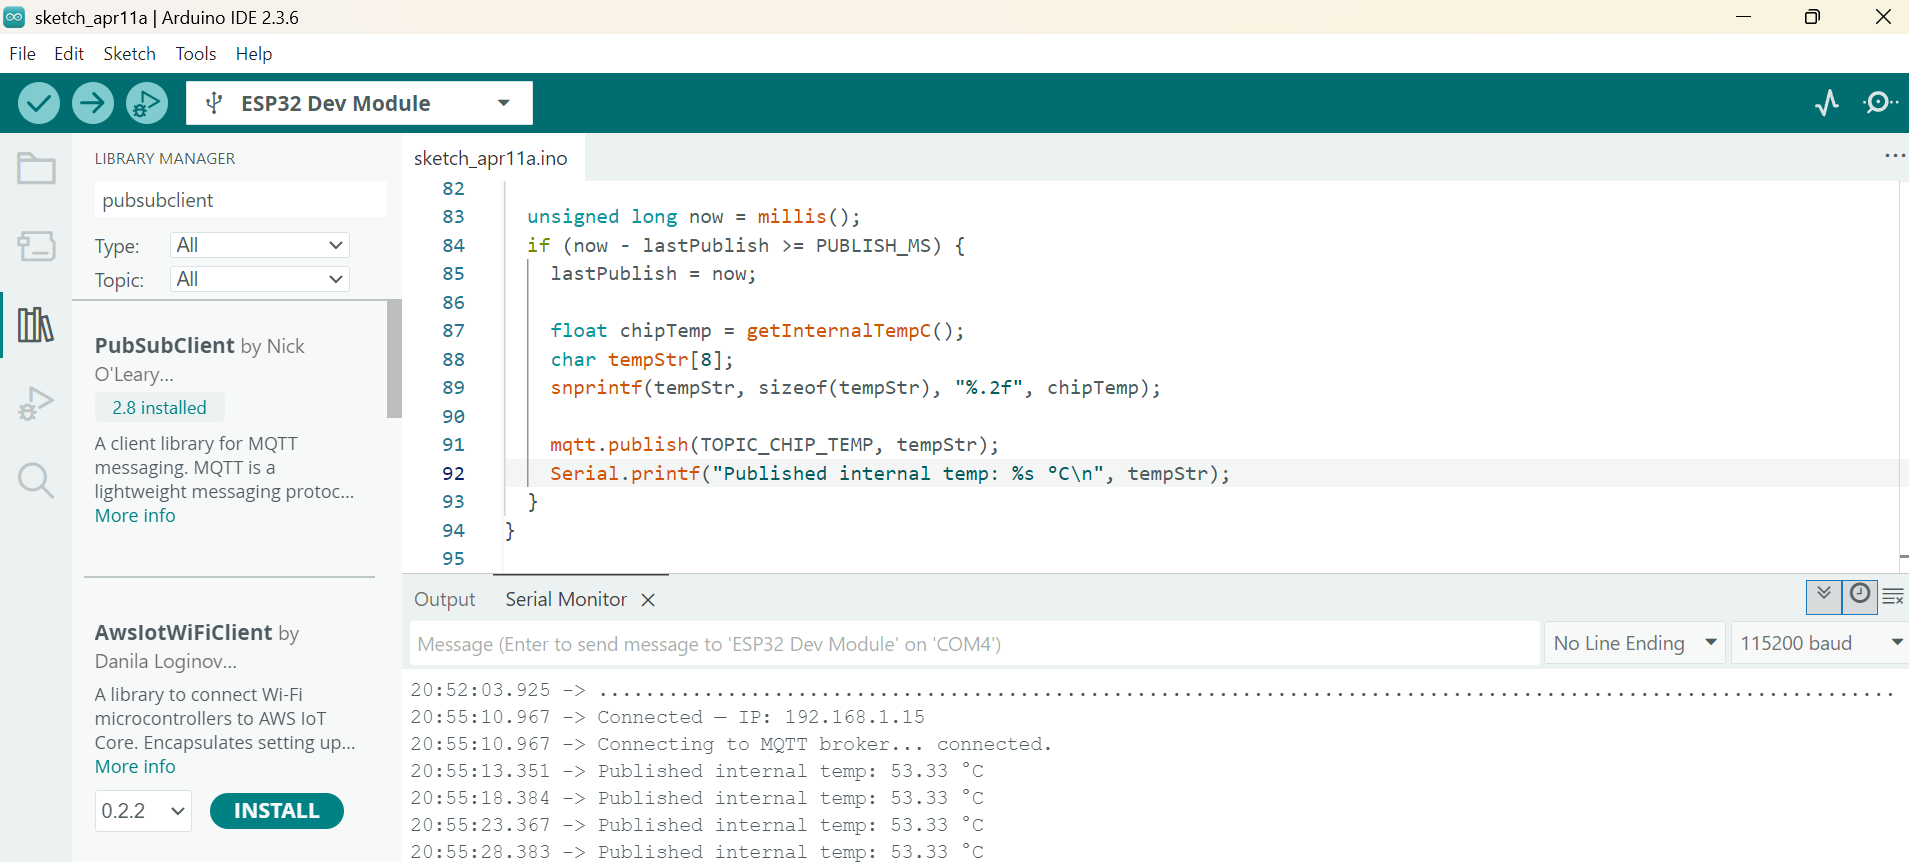Image resolution: width=1909 pixels, height=862 pixels.
Task: Open the No Line Ending dropdown
Action: coord(1635,643)
